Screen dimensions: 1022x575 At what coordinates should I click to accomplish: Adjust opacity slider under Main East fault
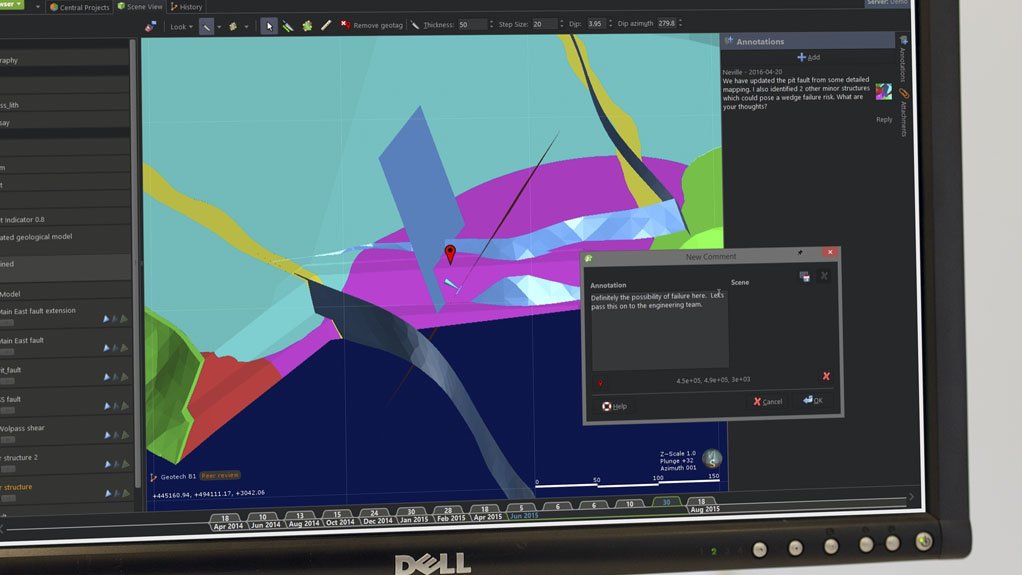pyautogui.click(x=7, y=352)
